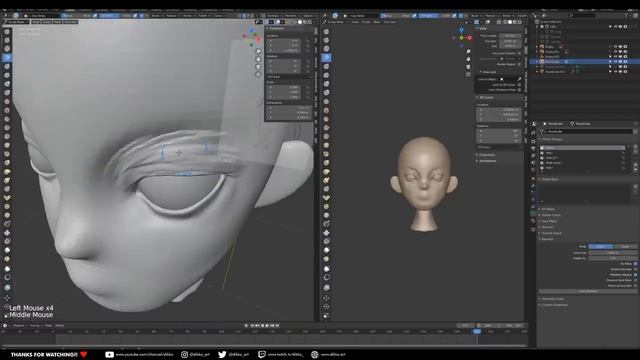Screen dimensions: 640x360
Task: Select the Scrape brush in left viewport toolbar
Action: [x=7, y=137]
